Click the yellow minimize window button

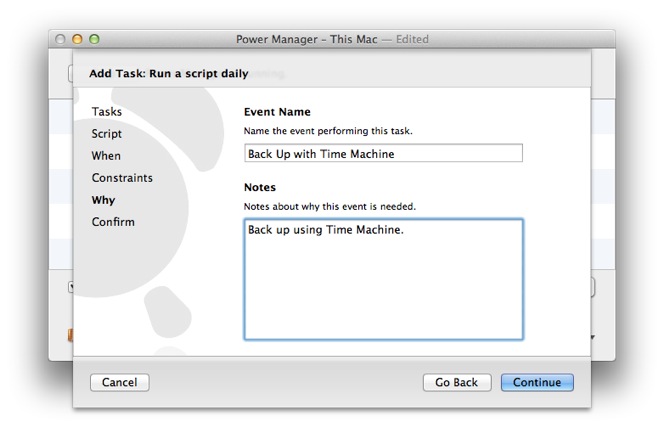coord(77,39)
